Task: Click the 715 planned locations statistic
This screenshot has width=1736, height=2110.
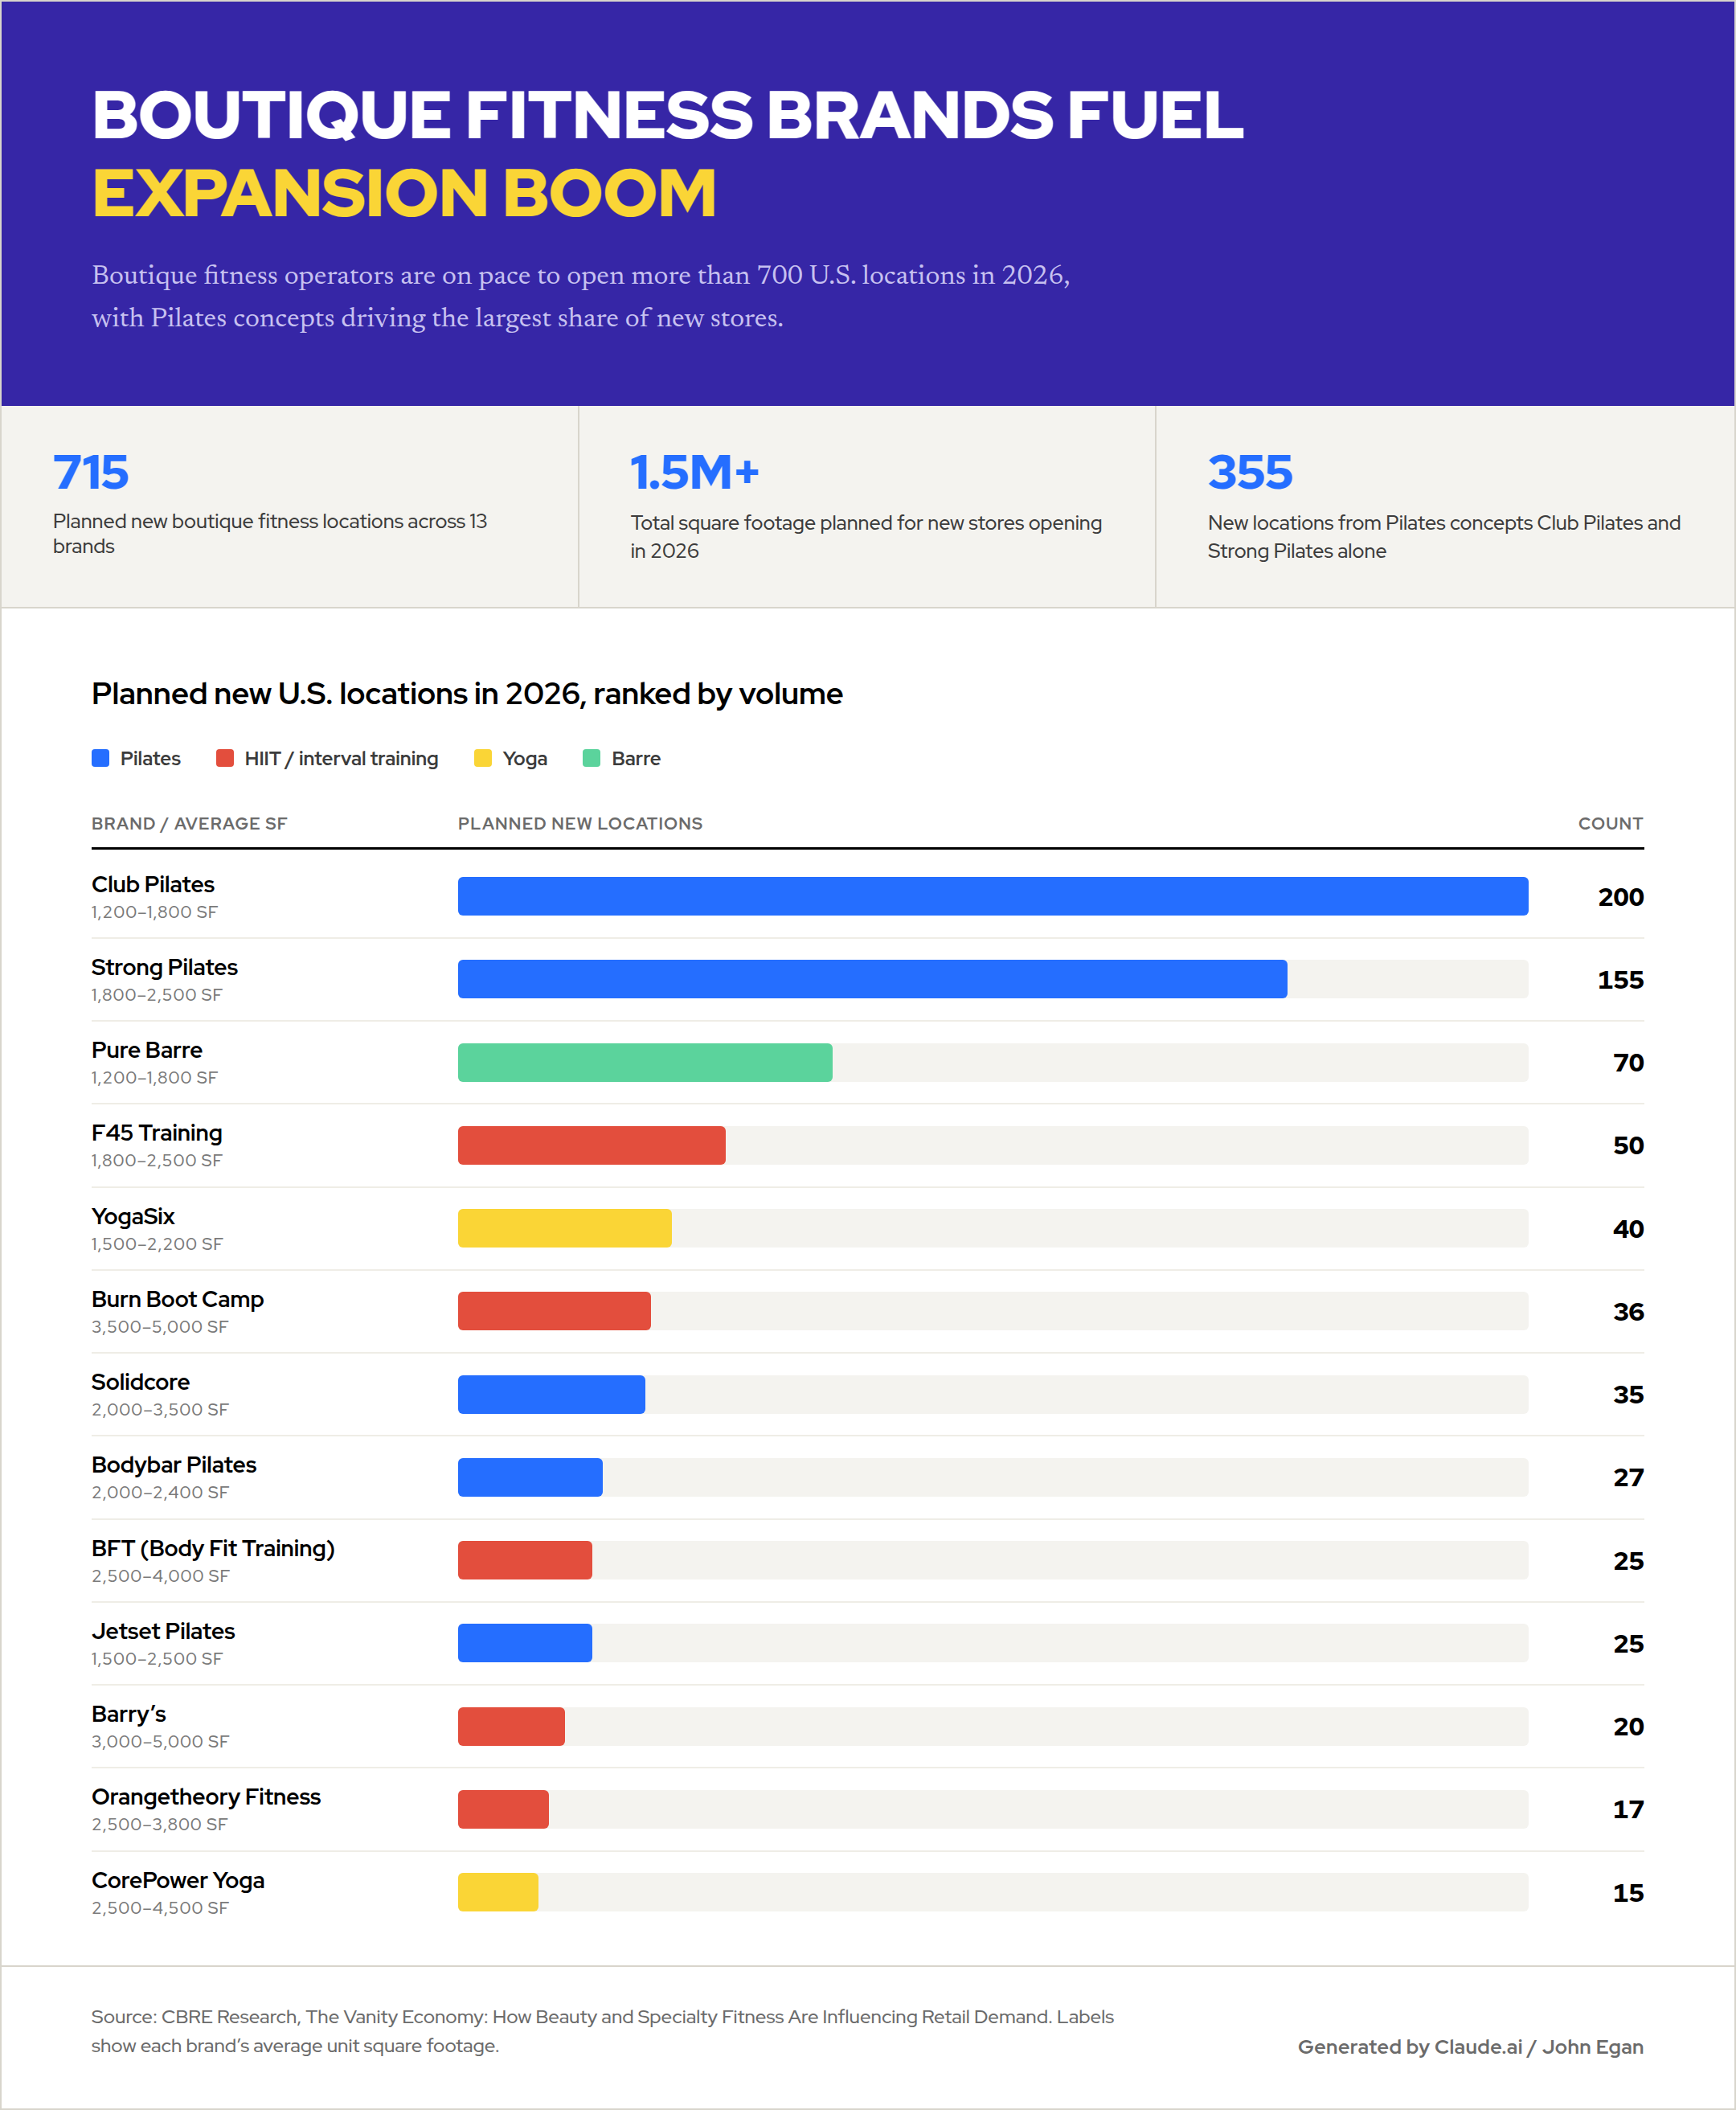Action: [x=91, y=472]
